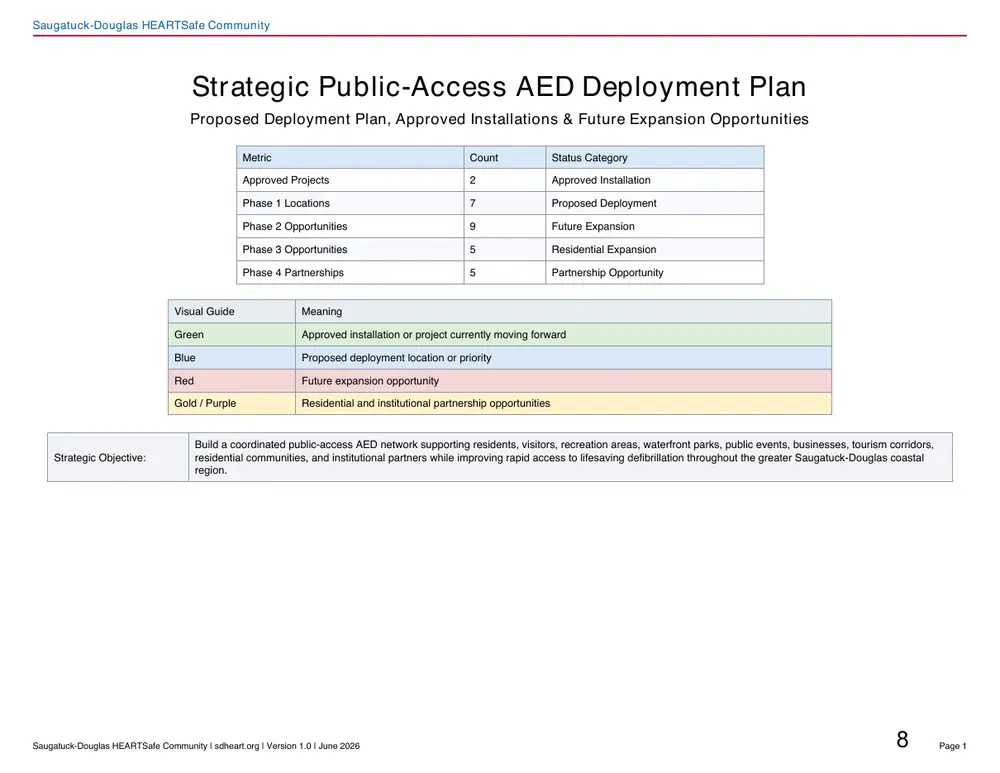Click the "Approved Installation" status cell
The width and height of the screenshot is (1000, 773).
point(654,180)
